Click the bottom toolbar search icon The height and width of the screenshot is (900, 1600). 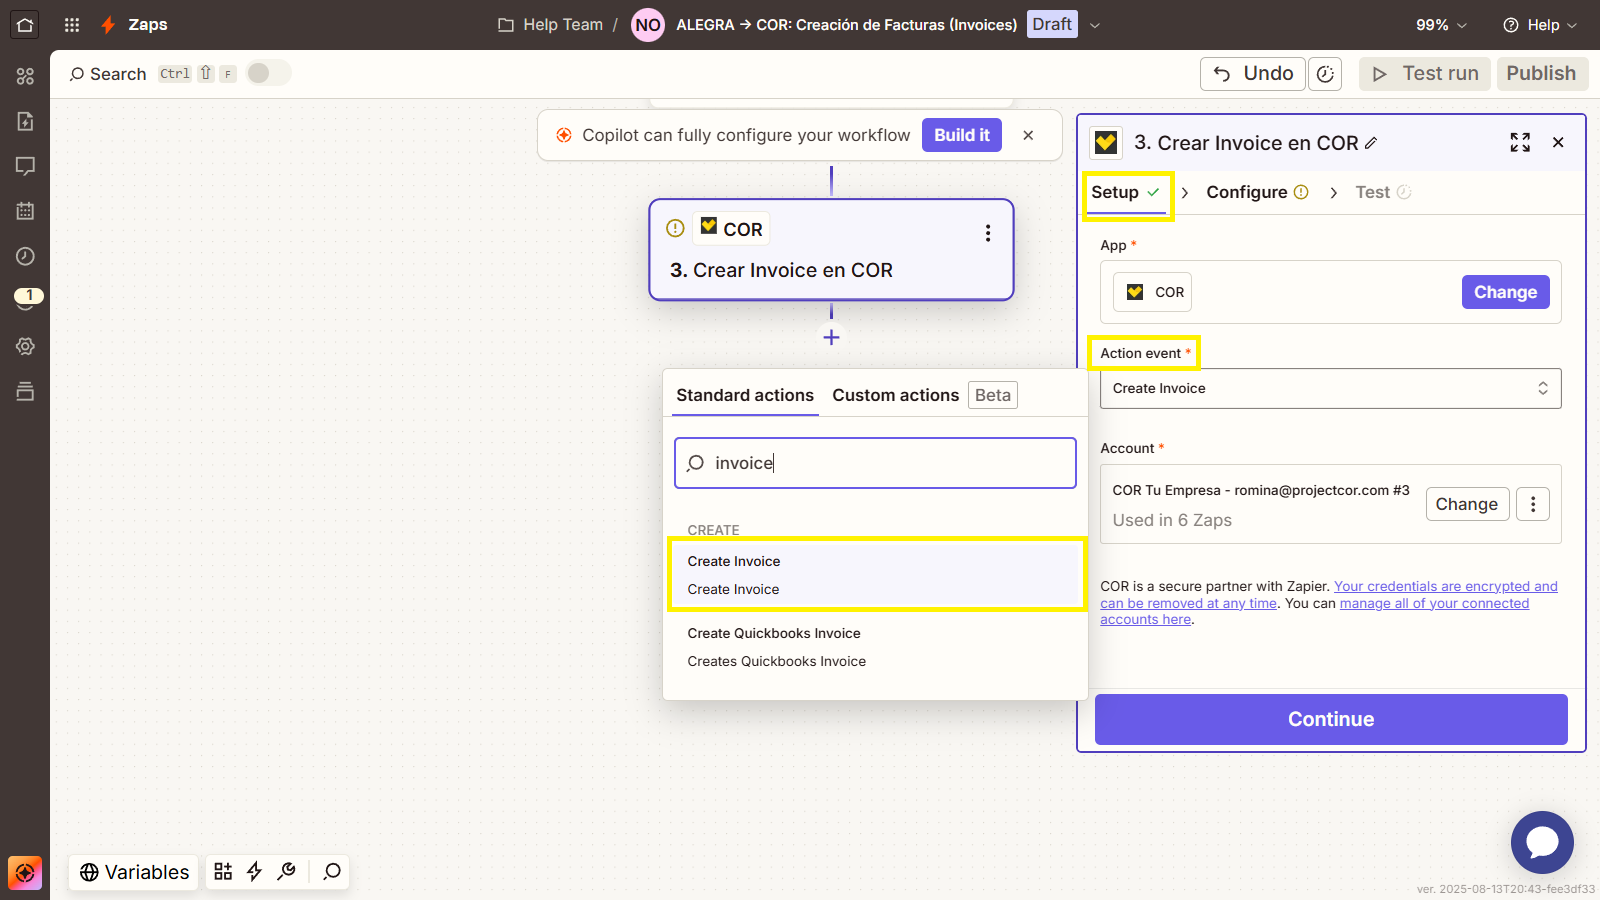coord(332,872)
